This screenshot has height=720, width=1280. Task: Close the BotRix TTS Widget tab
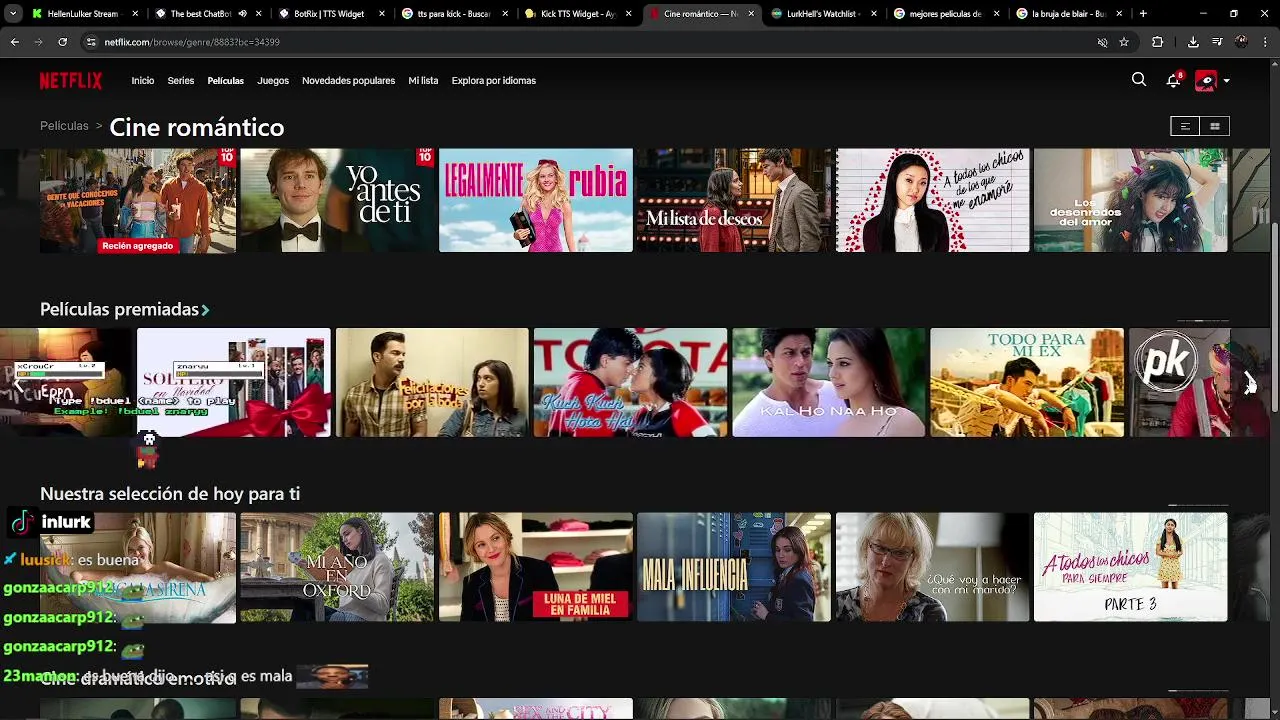click(382, 14)
